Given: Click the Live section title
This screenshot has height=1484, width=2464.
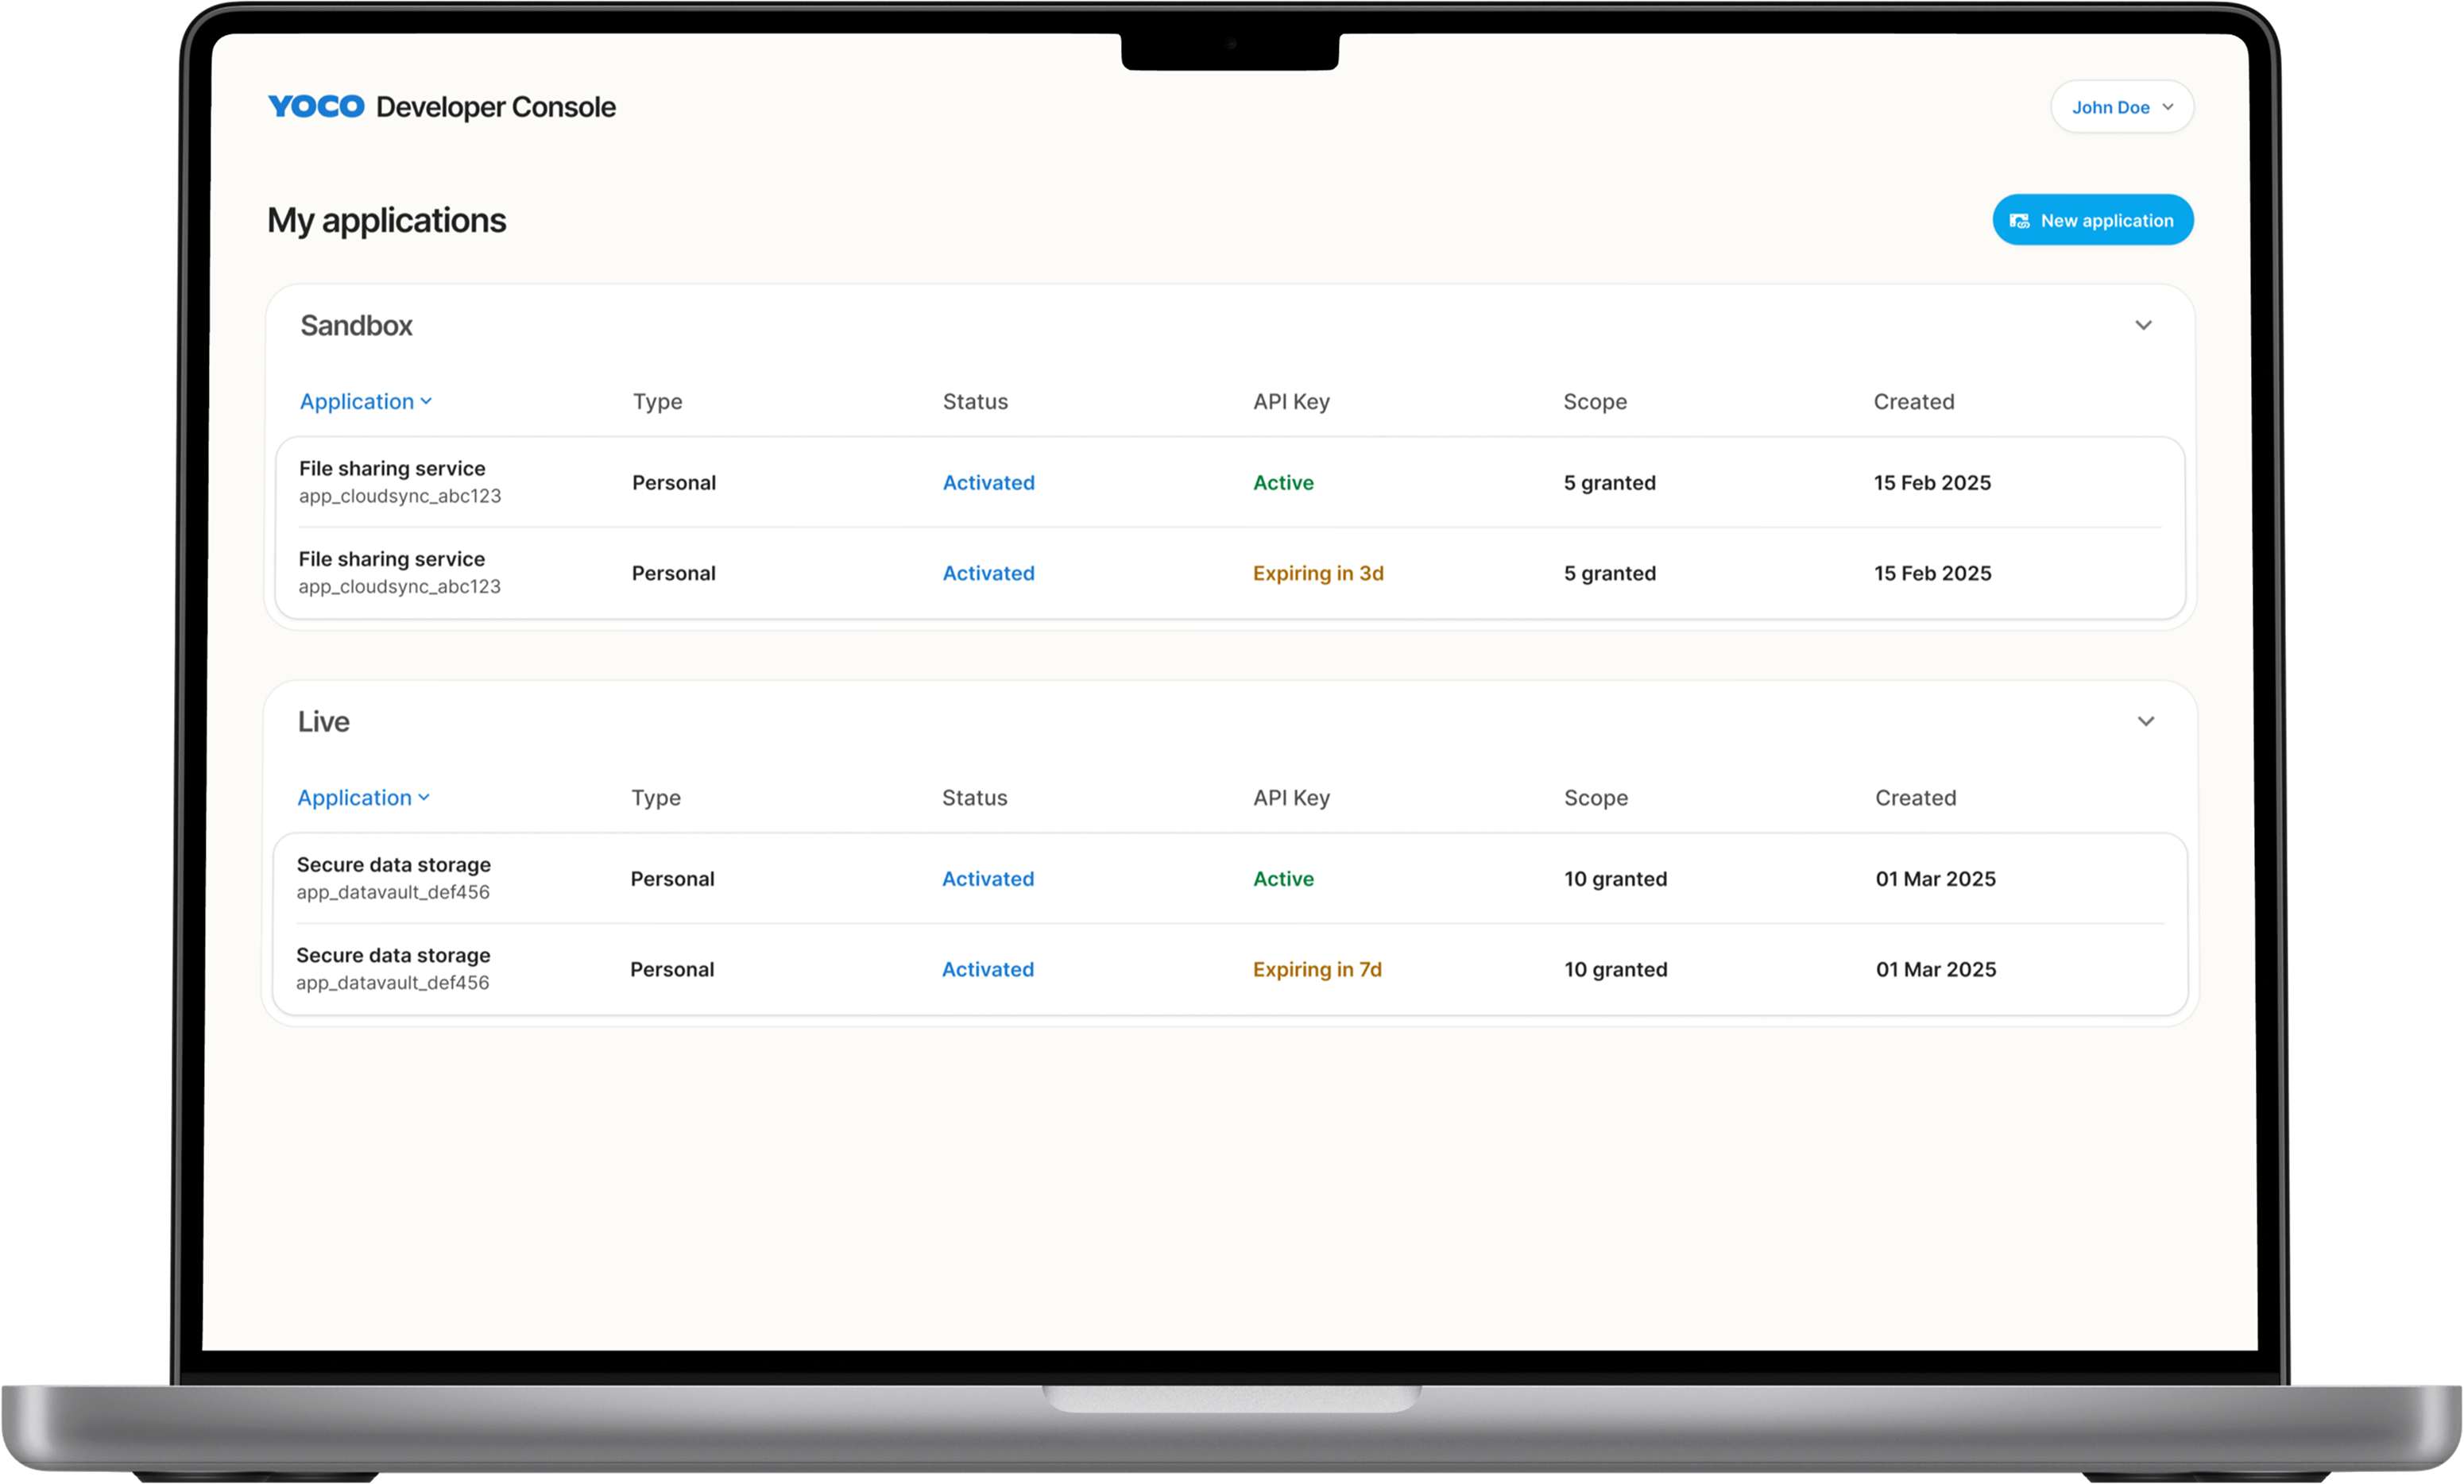Looking at the screenshot, I should coord(323,721).
